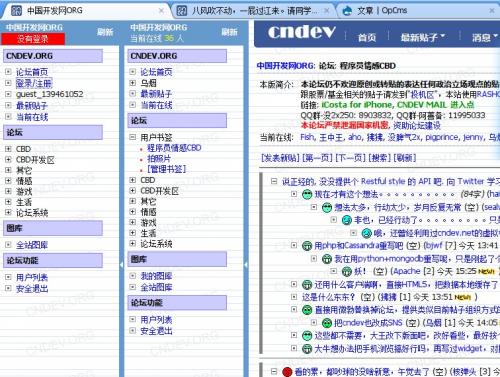Click the avatar icon beside 用php和Cassandra重写吧

pyautogui.click(x=307, y=246)
